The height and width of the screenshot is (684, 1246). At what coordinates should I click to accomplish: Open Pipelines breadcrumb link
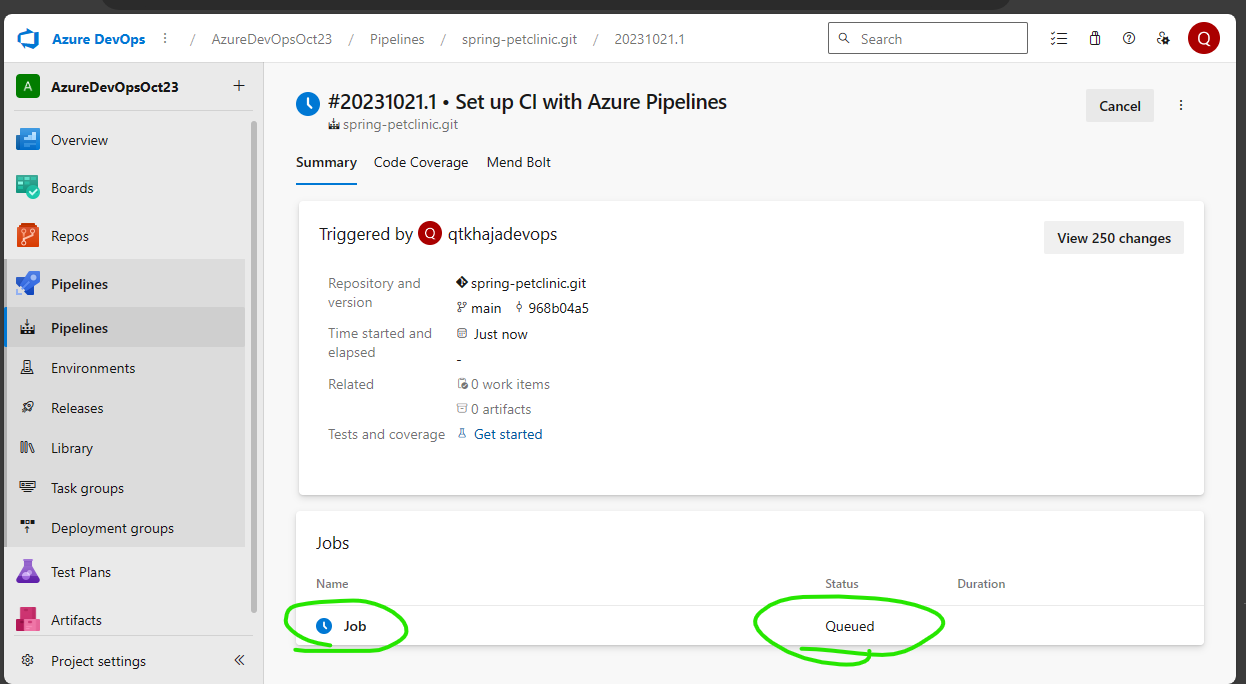coord(397,39)
